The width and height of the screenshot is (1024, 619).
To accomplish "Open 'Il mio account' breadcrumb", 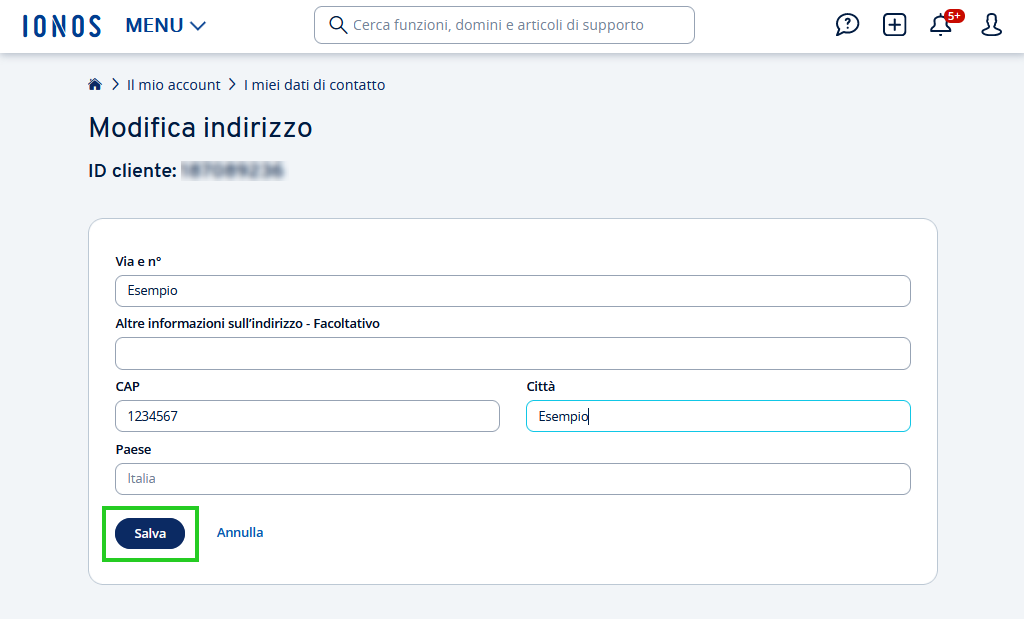I will 174,85.
